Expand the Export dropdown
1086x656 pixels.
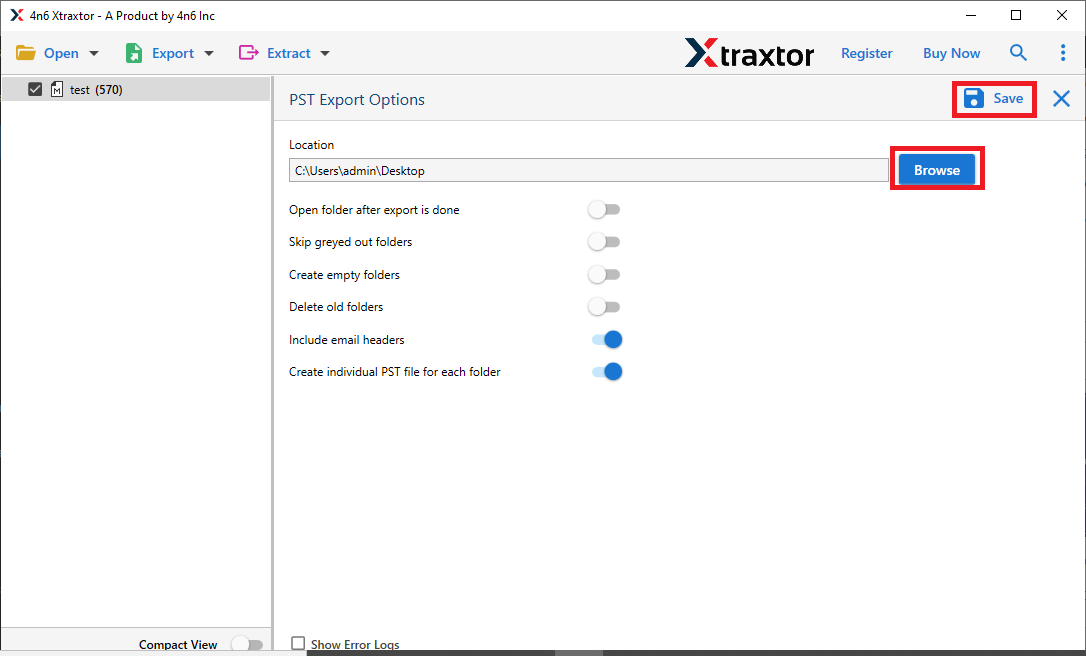tap(208, 52)
